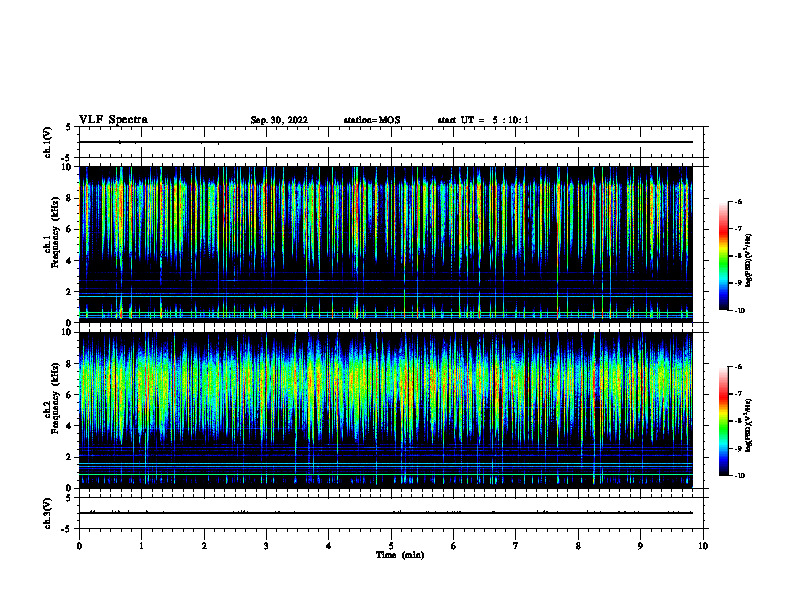
Task: Click the ch.2 spectrogram color scale bar
Action: click(723, 421)
